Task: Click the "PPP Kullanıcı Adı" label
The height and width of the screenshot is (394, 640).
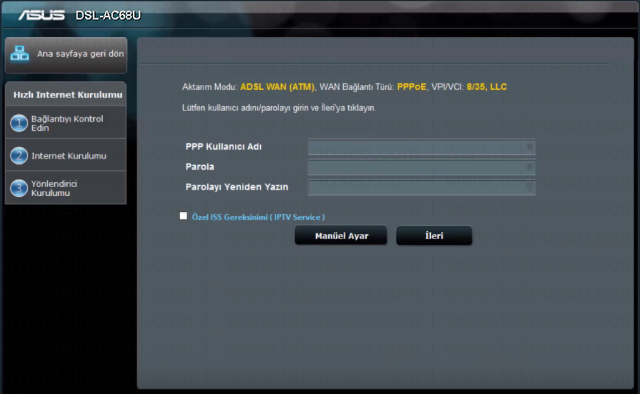Action: tap(224, 147)
